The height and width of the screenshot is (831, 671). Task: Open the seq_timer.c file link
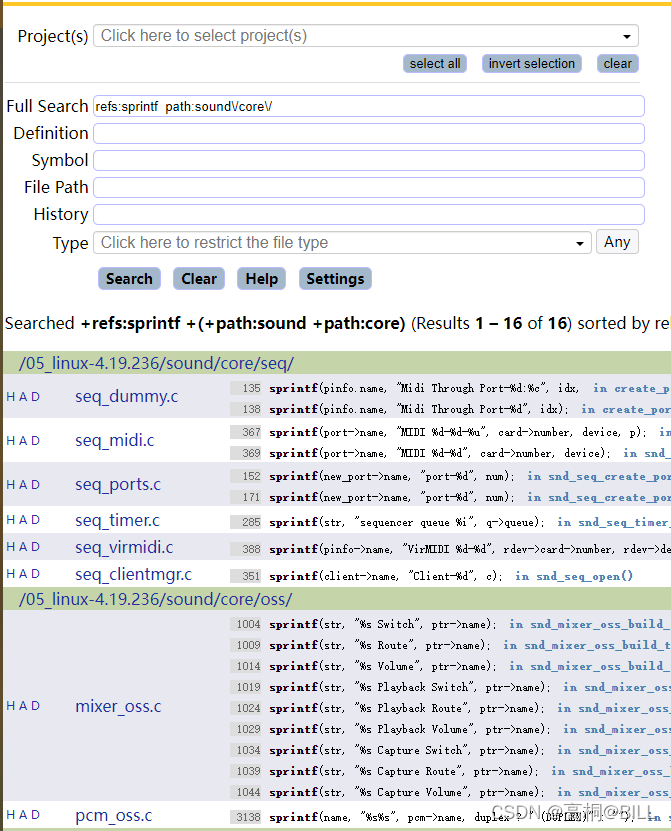117,520
